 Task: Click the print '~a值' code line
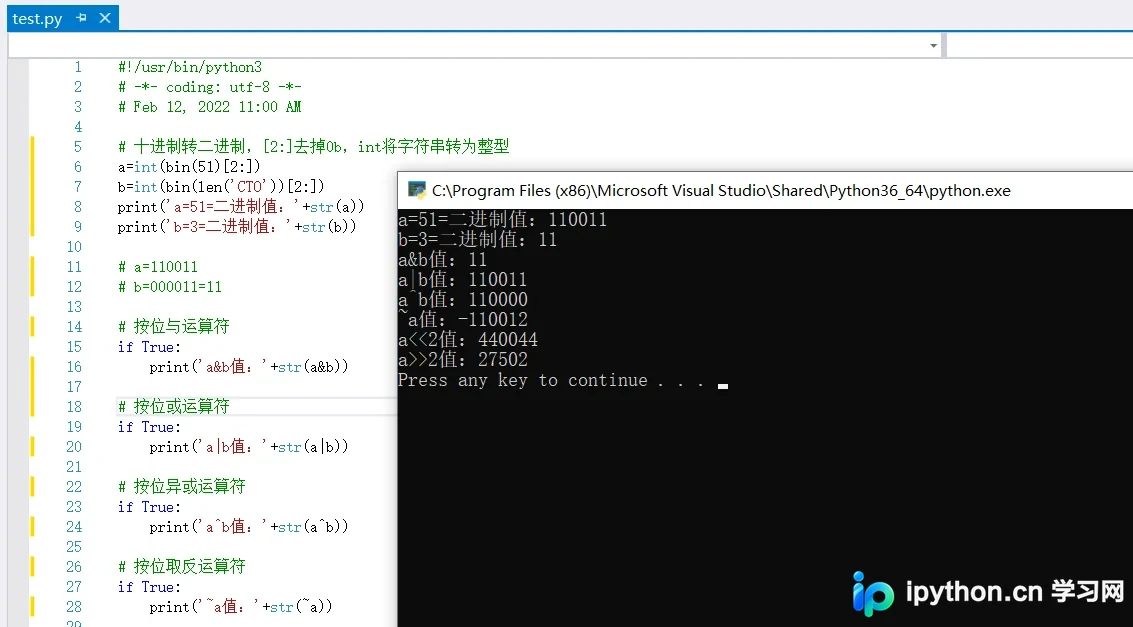point(241,607)
